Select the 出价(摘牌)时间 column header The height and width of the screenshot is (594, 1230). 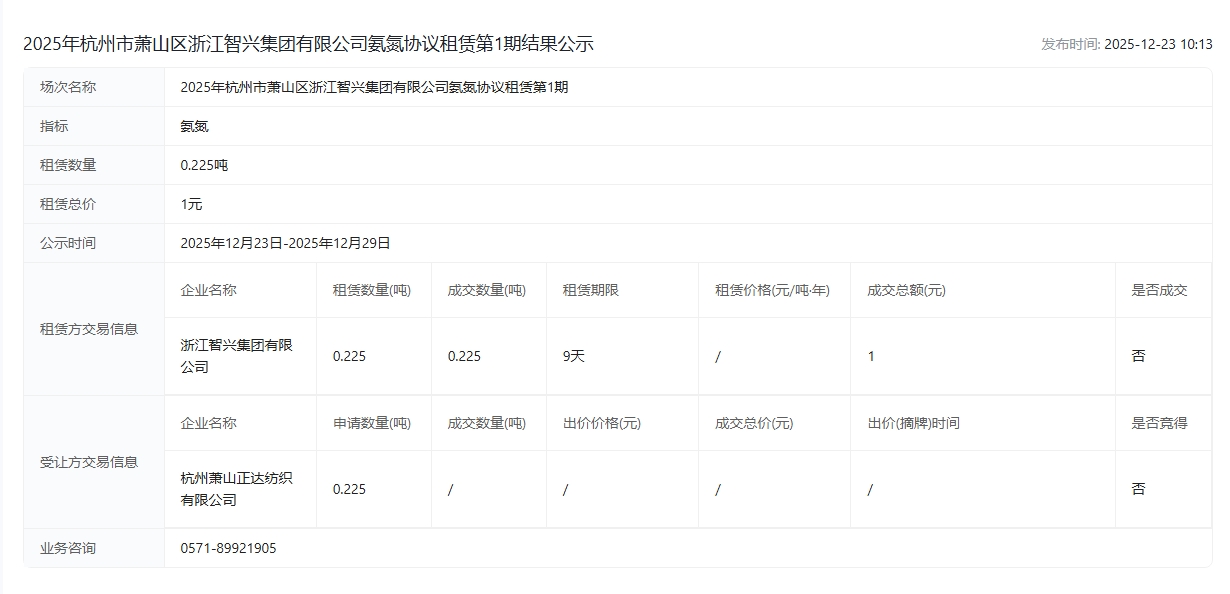(913, 423)
